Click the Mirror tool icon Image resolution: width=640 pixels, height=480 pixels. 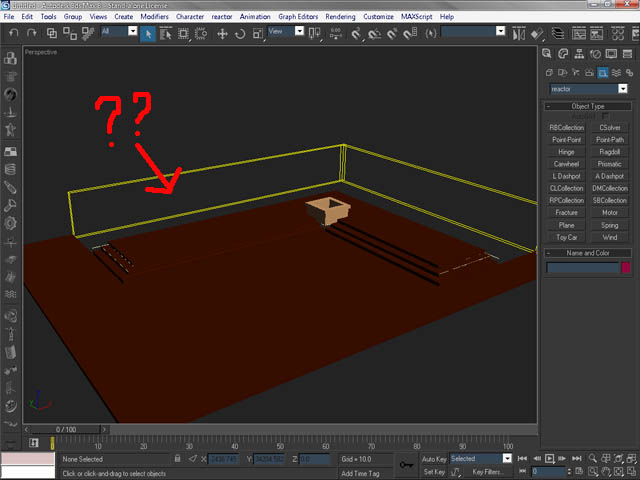[x=519, y=33]
